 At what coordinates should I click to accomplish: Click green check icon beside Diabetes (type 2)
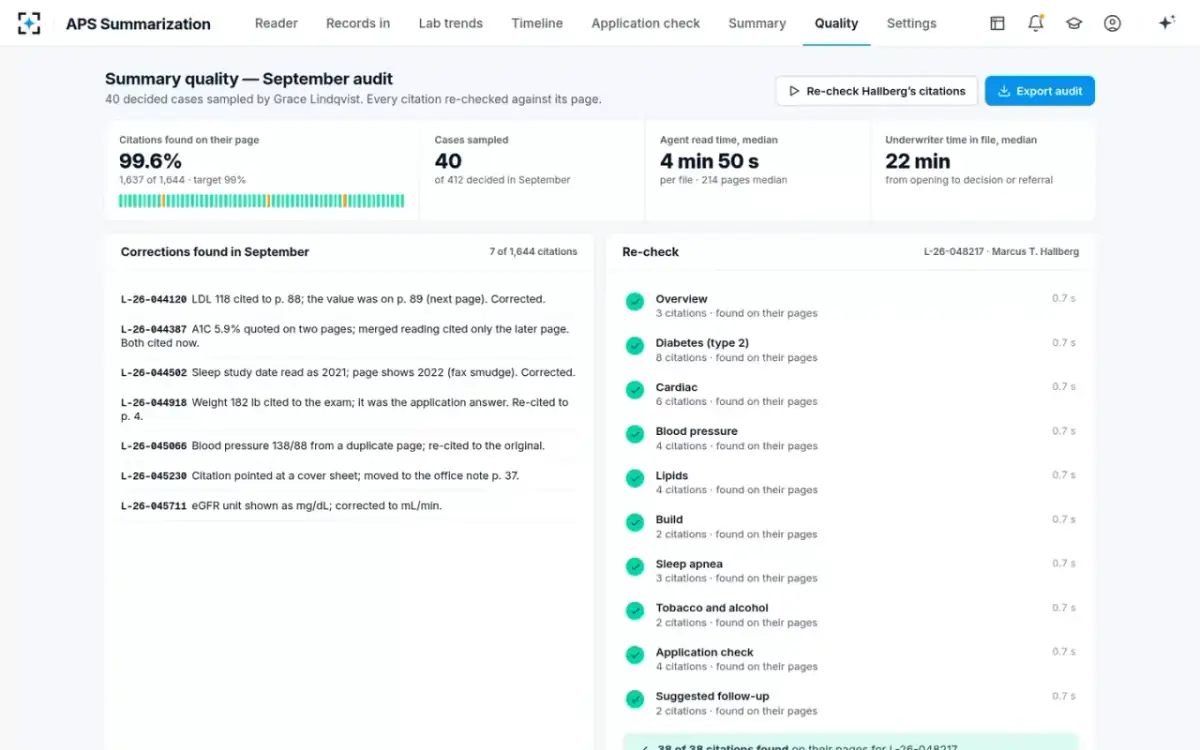pyautogui.click(x=635, y=346)
